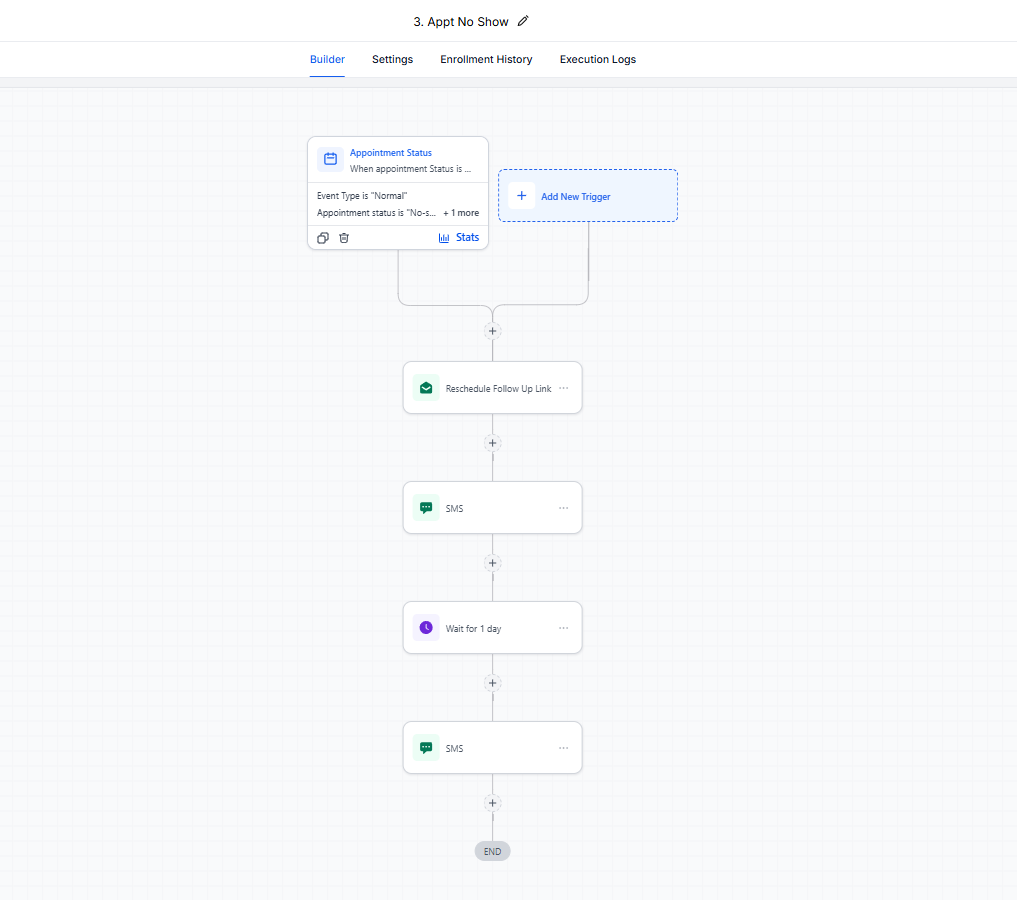Click the END node

pyautogui.click(x=492, y=851)
